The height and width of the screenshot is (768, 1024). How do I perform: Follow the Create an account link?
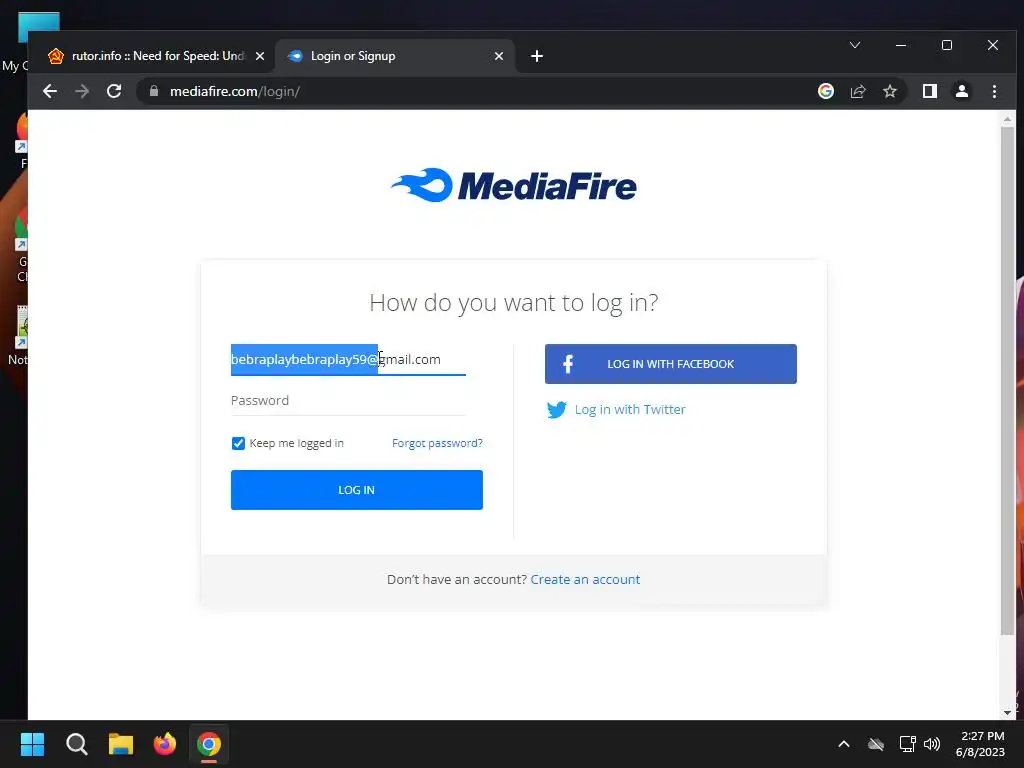[x=585, y=579]
